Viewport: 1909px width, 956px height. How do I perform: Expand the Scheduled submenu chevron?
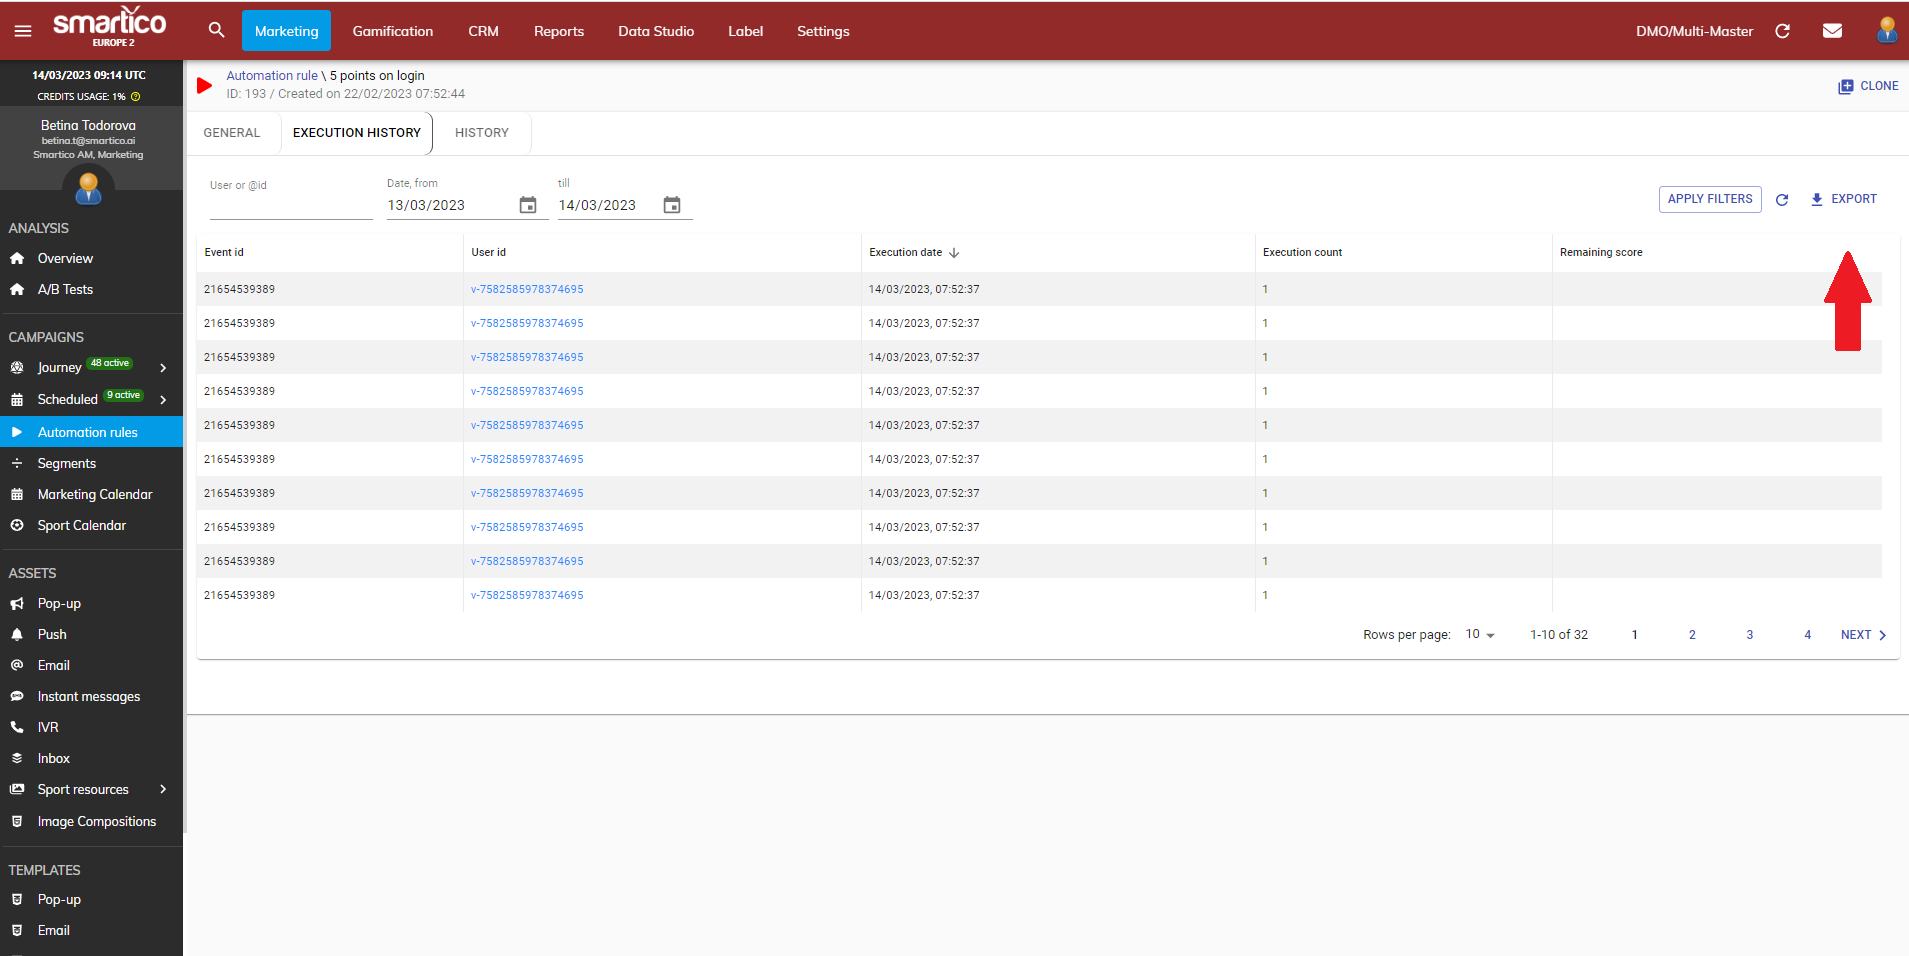tap(163, 400)
